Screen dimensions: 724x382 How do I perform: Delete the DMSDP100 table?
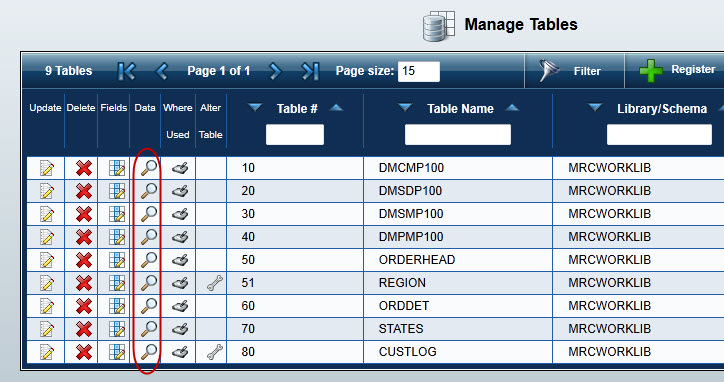[84, 191]
